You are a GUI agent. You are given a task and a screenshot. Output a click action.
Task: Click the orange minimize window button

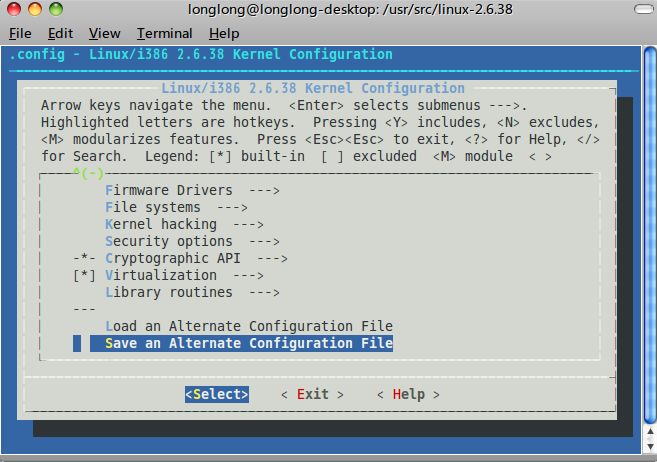coord(35,9)
